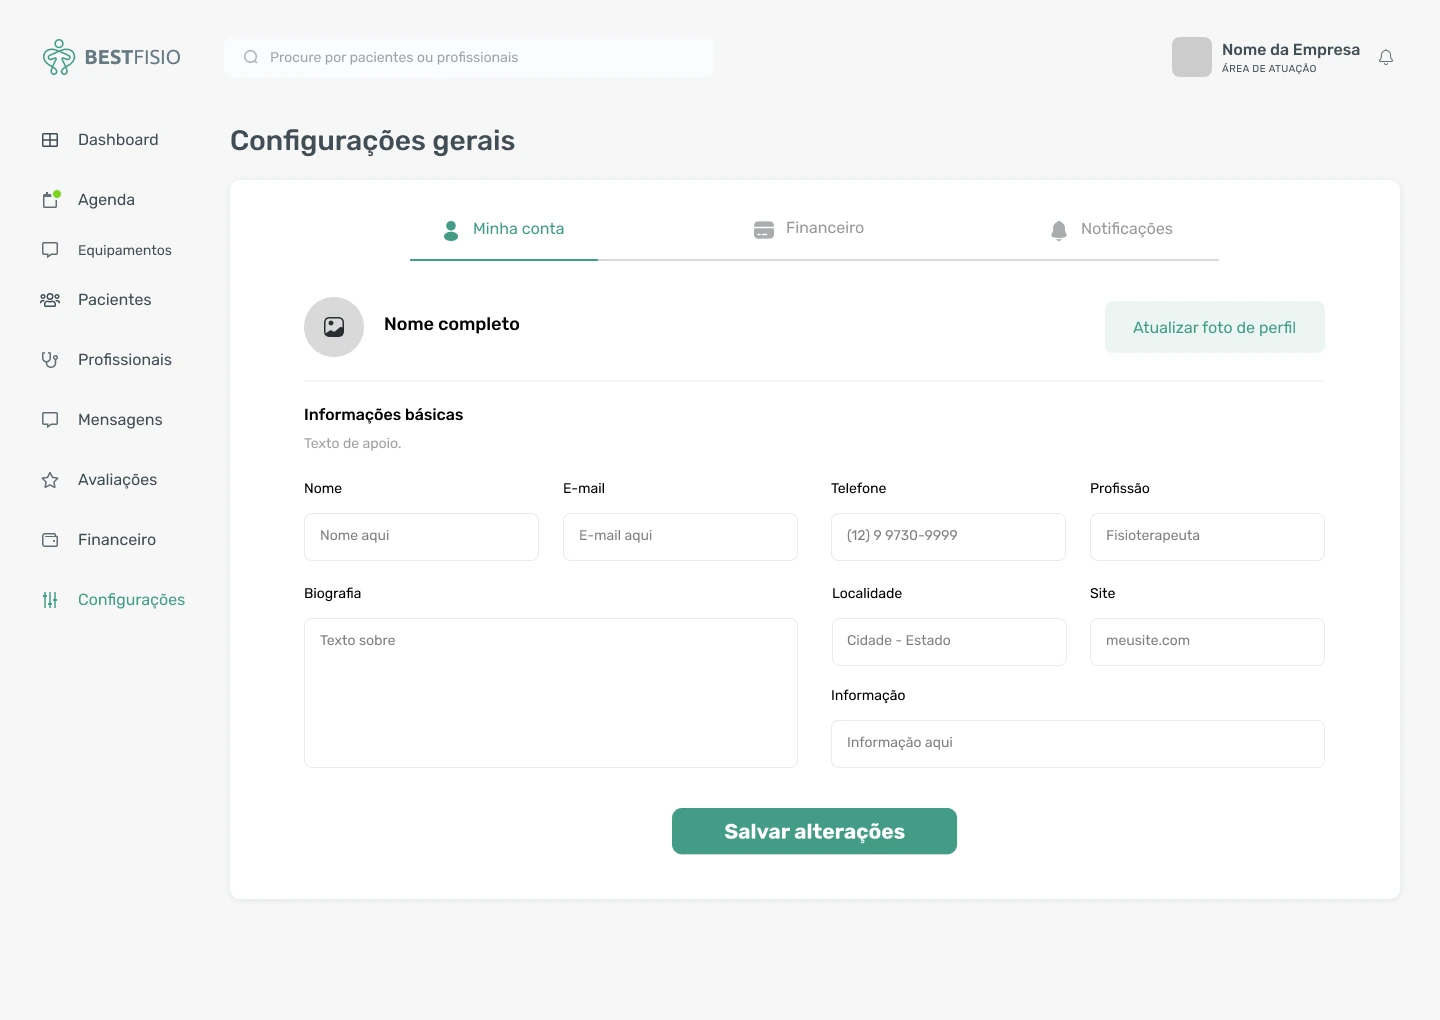Click the Informação input field
Image resolution: width=1440 pixels, height=1020 pixels.
coord(1078,744)
